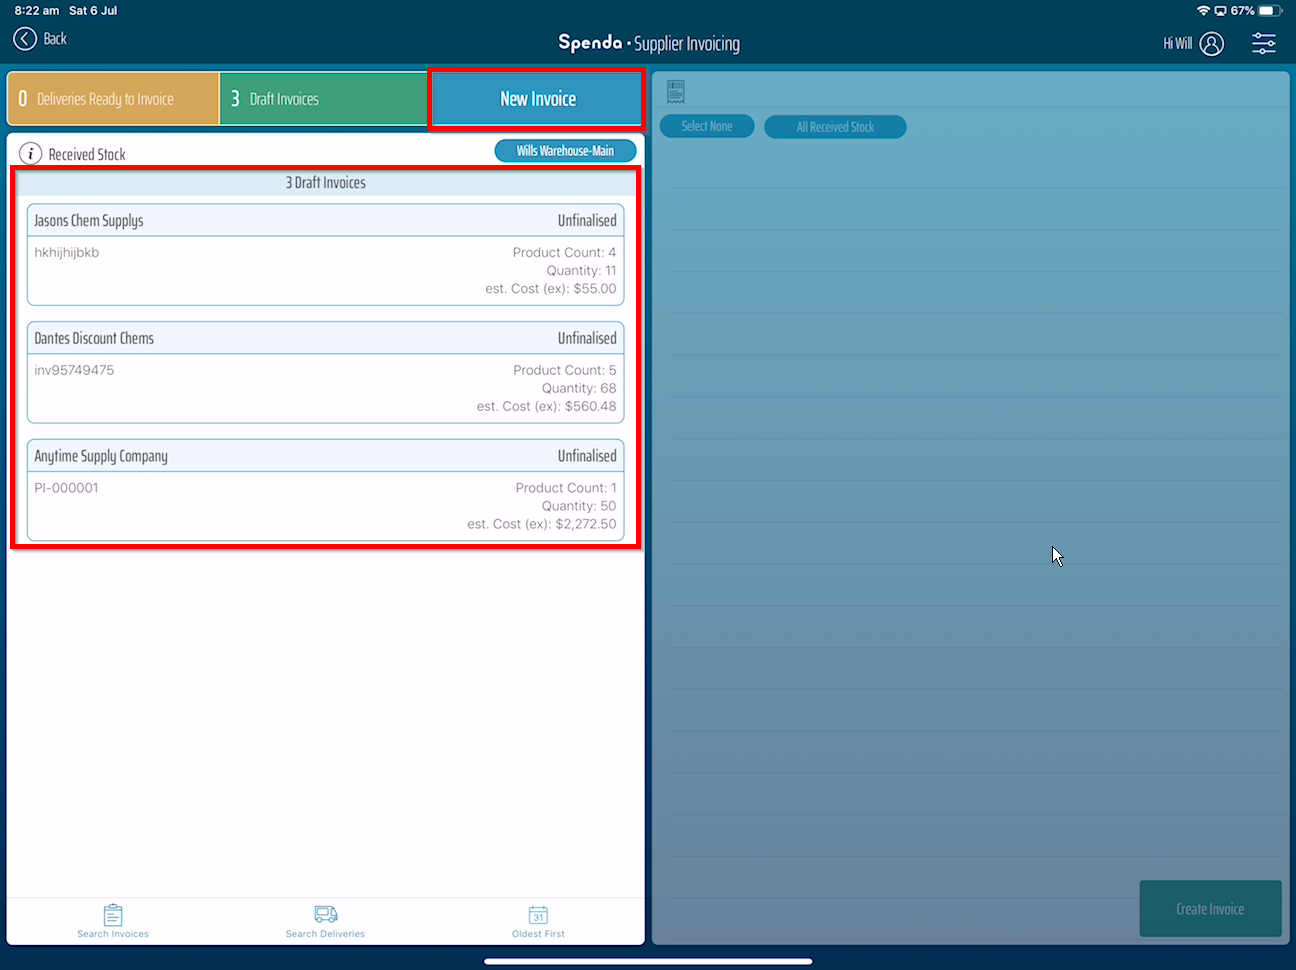Click est. Cost (ex): $560.48 value

coord(547,407)
